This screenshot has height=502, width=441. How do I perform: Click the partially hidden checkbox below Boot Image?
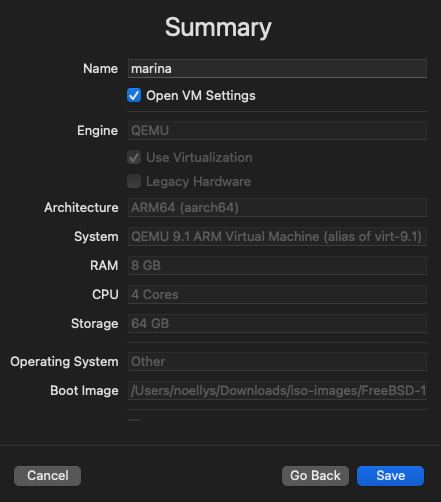point(134,420)
